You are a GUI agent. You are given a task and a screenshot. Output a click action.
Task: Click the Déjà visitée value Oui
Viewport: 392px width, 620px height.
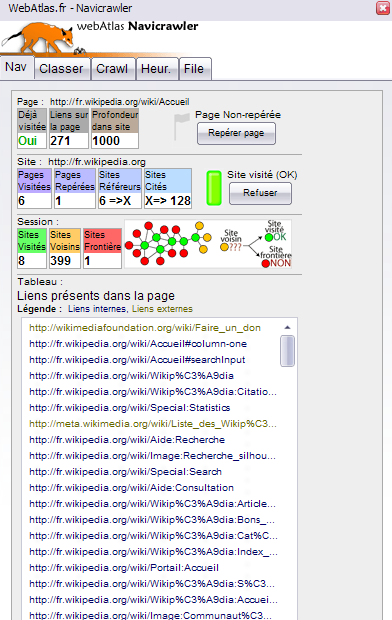[x=28, y=141]
